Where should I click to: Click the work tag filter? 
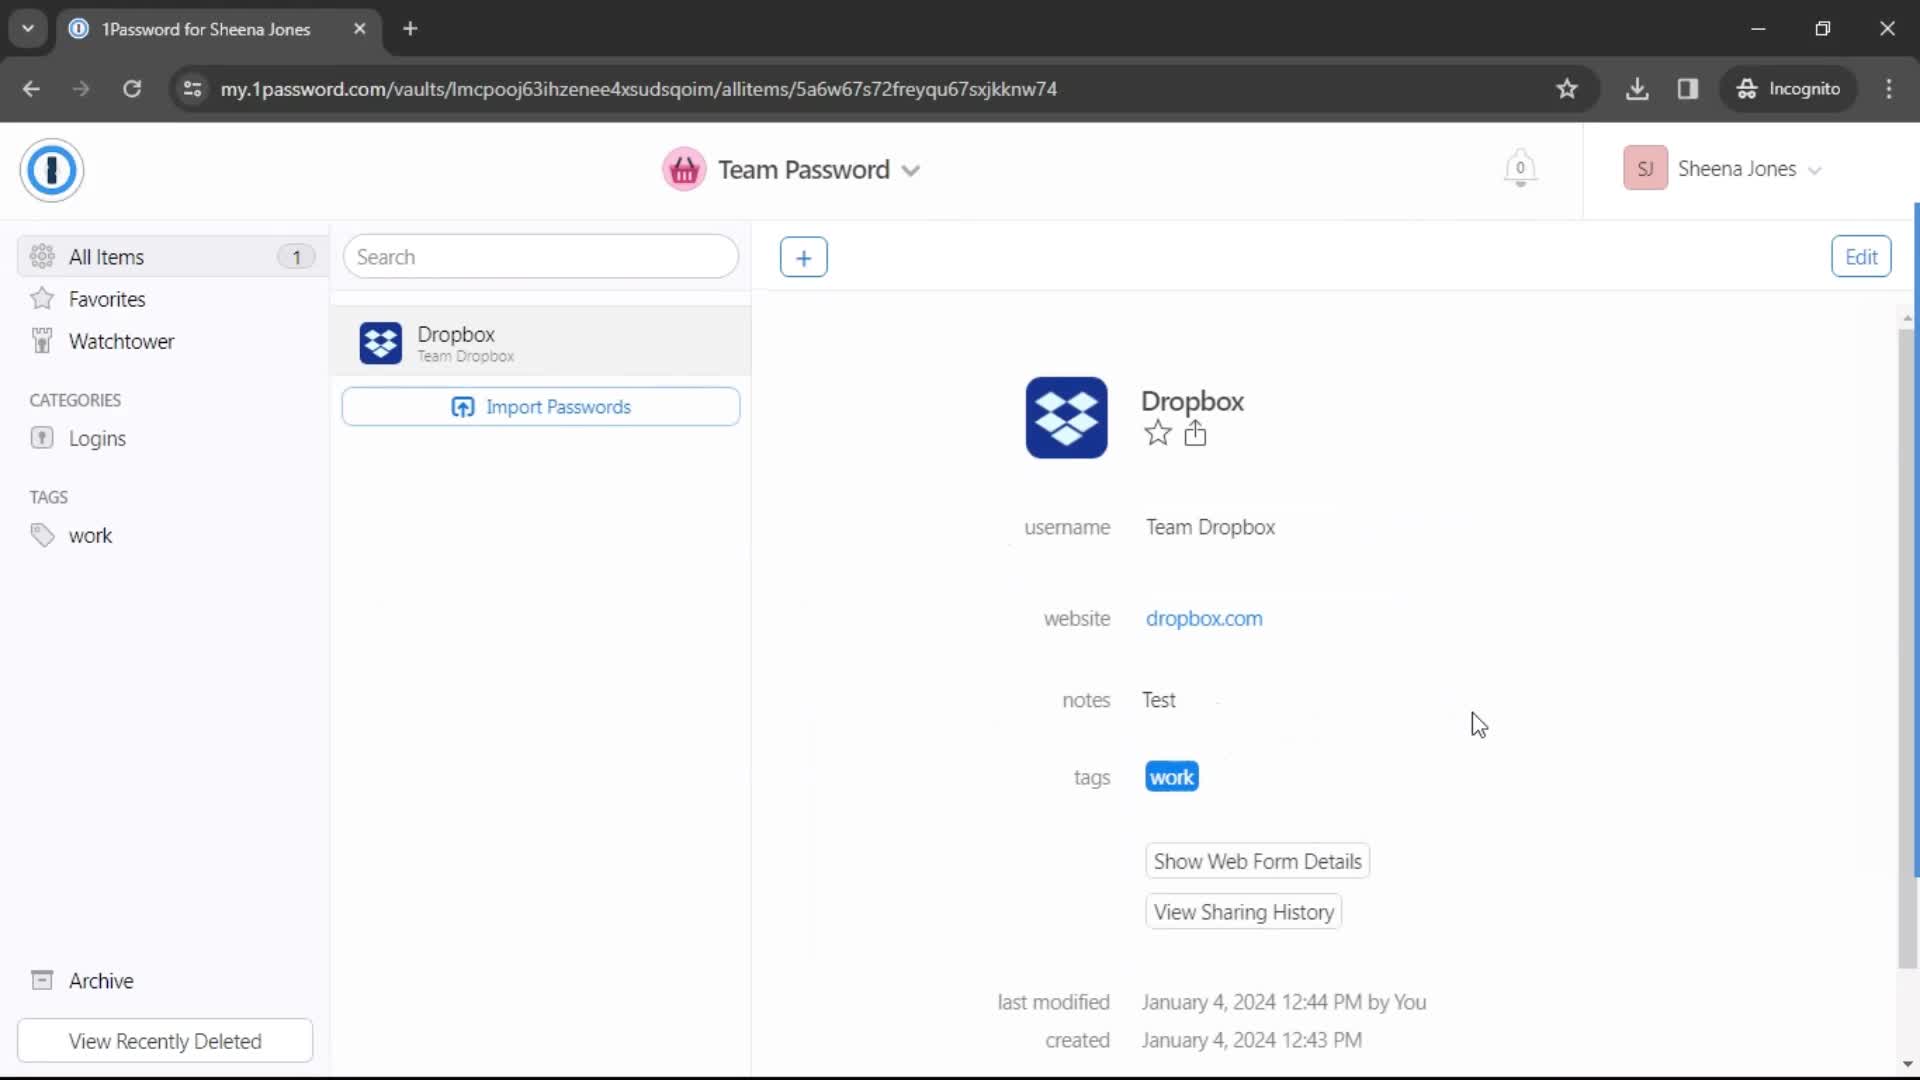pyautogui.click(x=90, y=535)
